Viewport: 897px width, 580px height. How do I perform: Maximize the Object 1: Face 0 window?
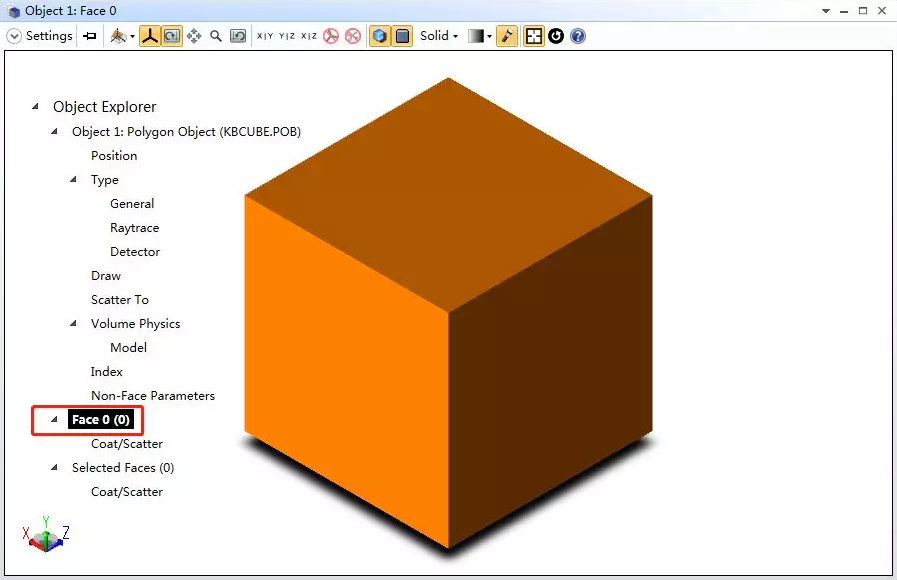[x=863, y=11]
